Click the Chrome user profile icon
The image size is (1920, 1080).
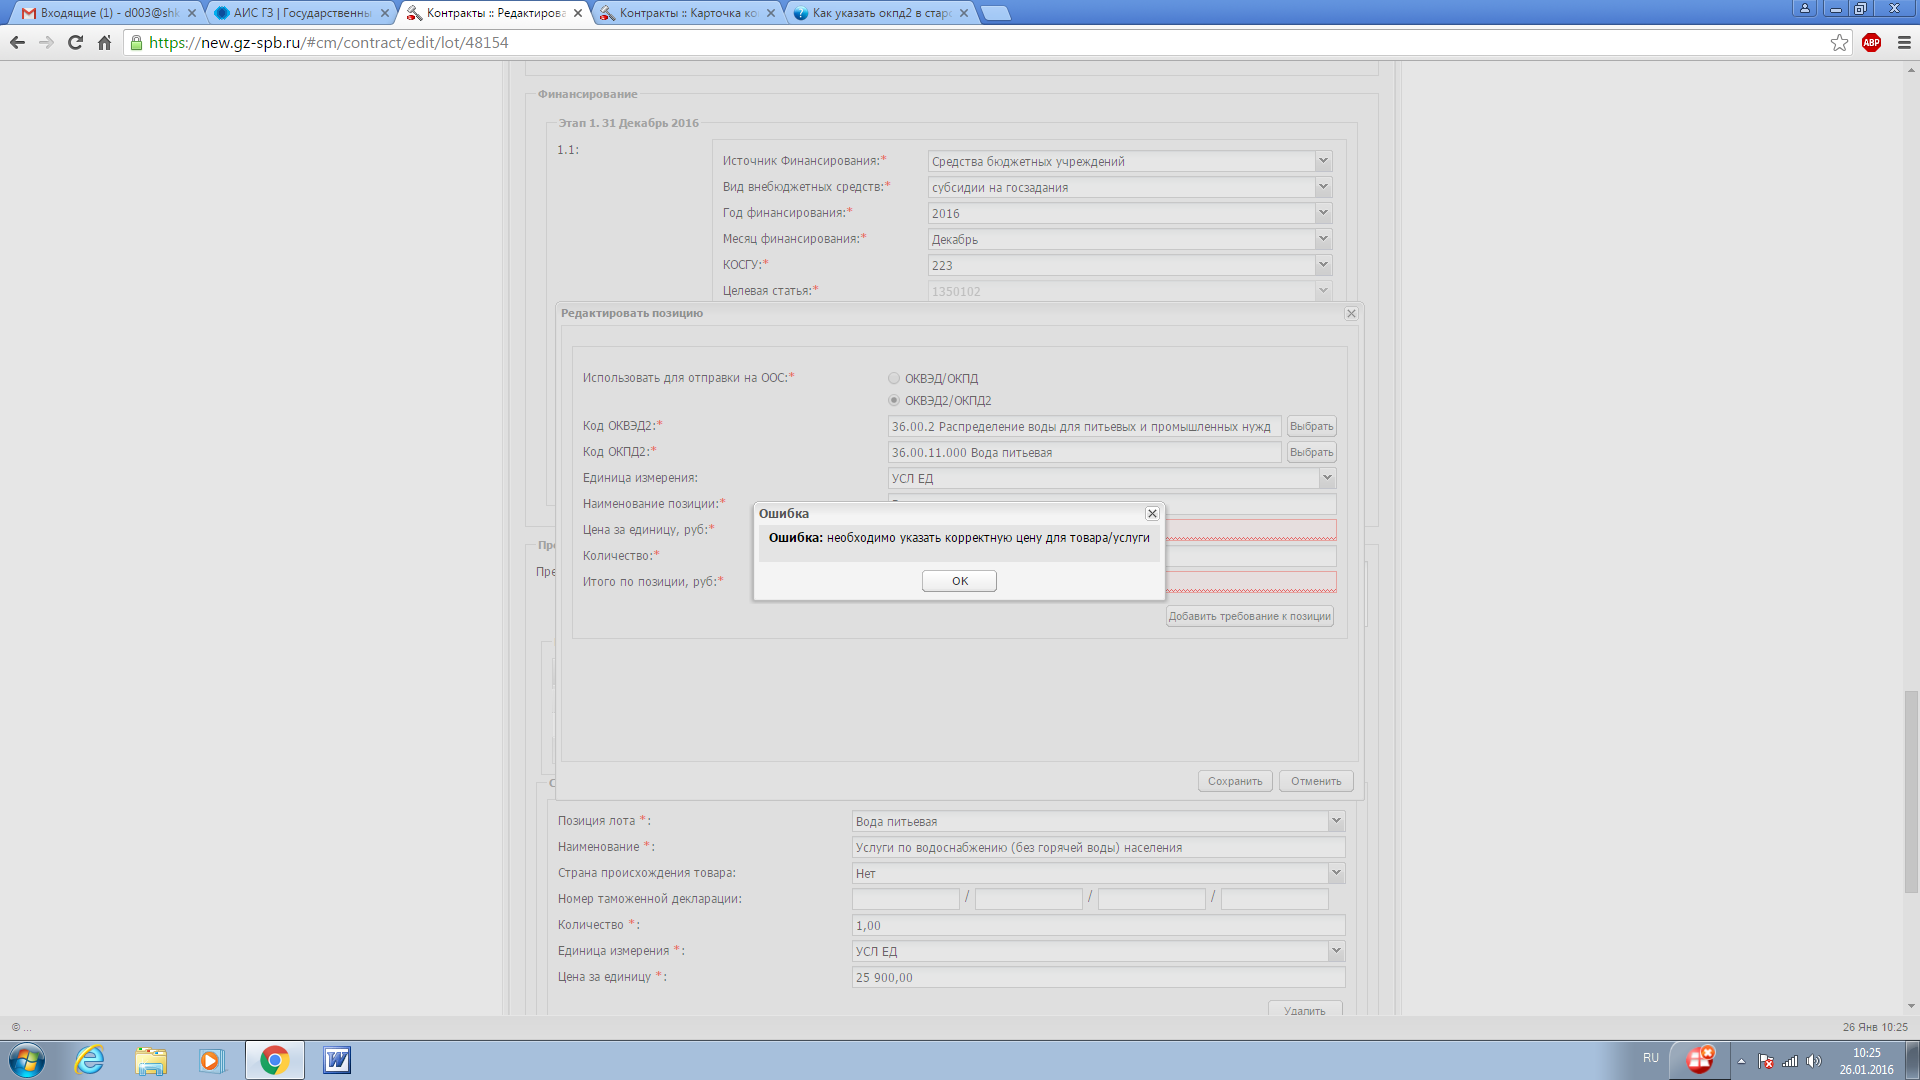point(1805,8)
